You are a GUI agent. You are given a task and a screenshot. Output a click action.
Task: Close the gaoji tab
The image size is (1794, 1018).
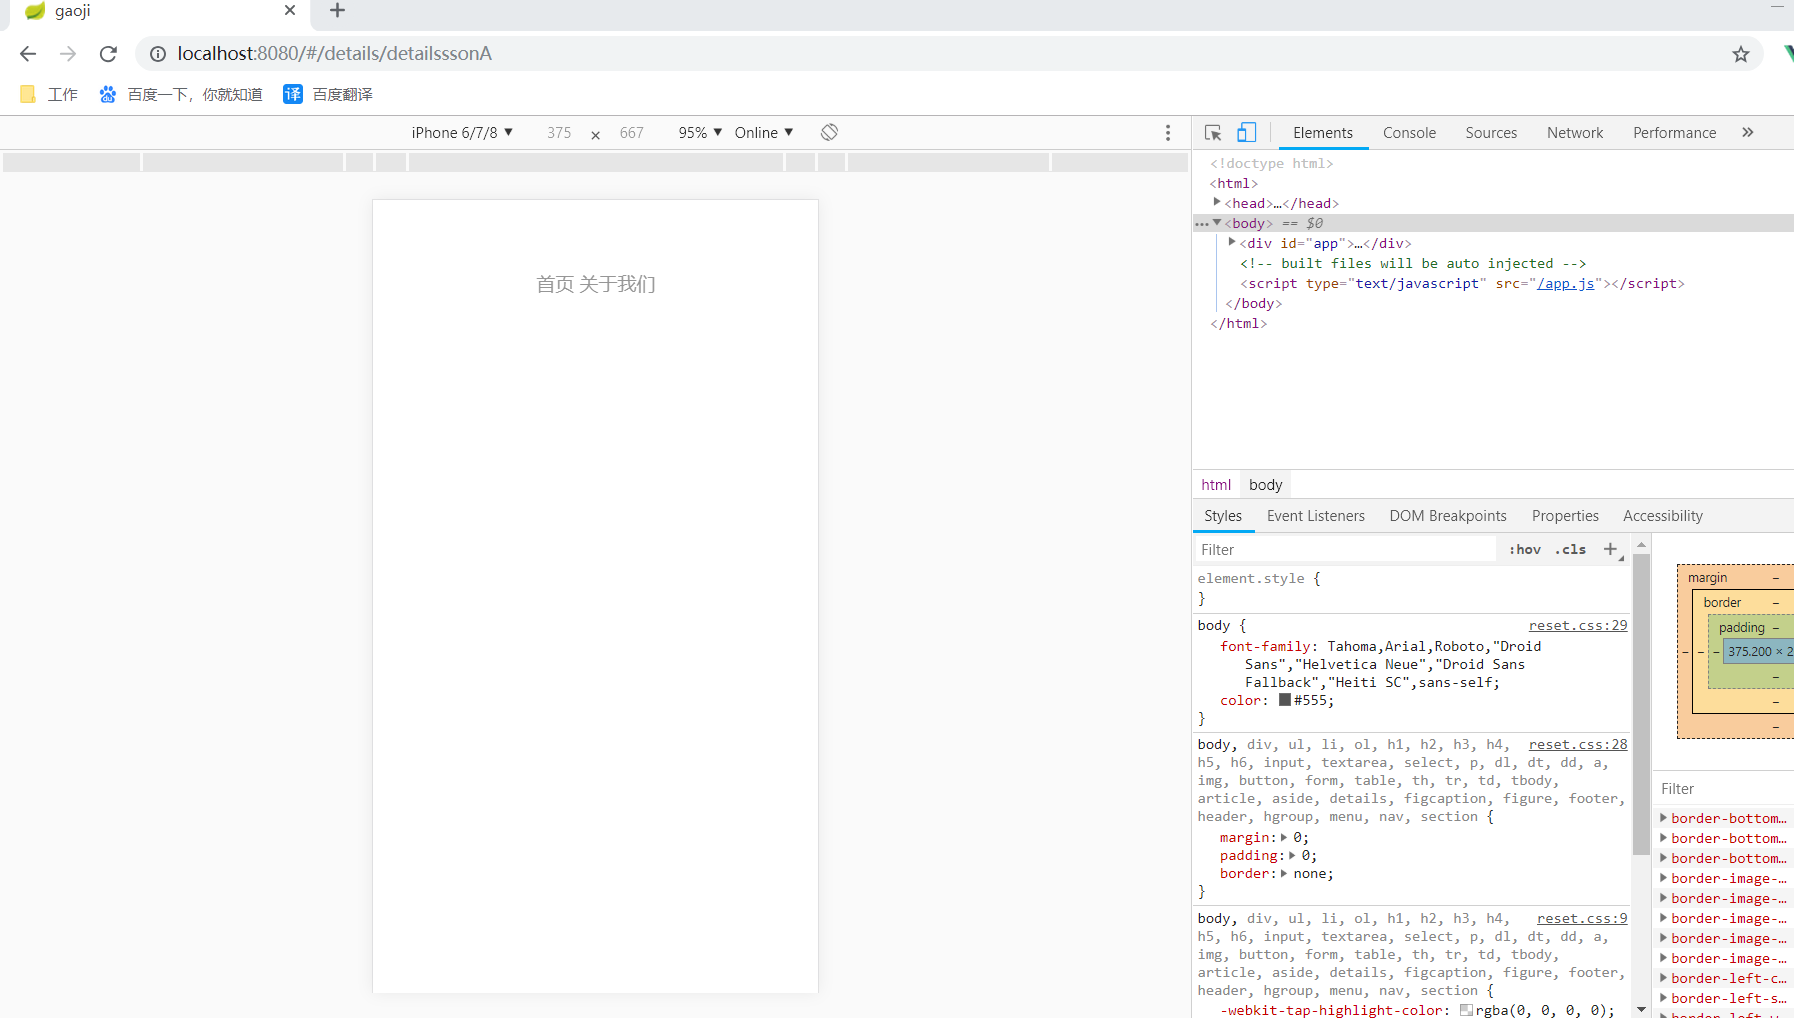pos(290,10)
